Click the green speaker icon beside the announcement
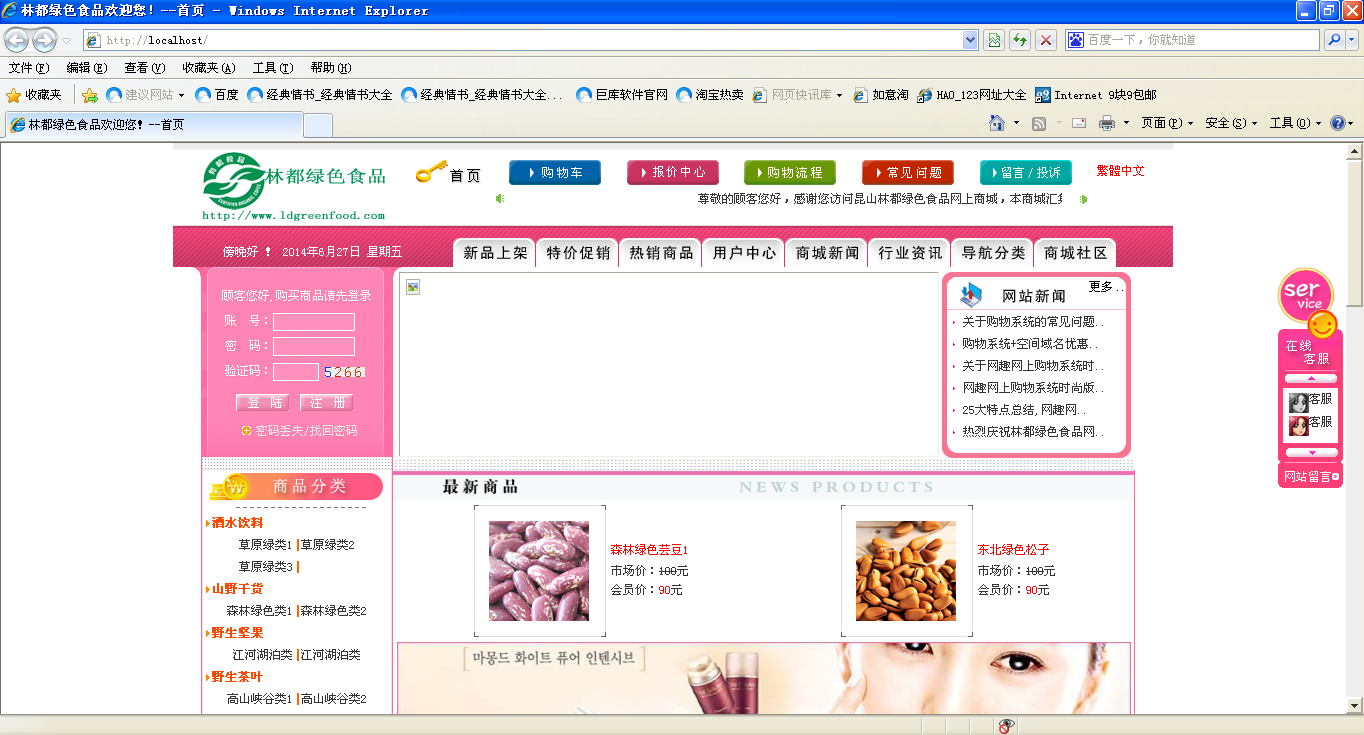 tap(500, 198)
